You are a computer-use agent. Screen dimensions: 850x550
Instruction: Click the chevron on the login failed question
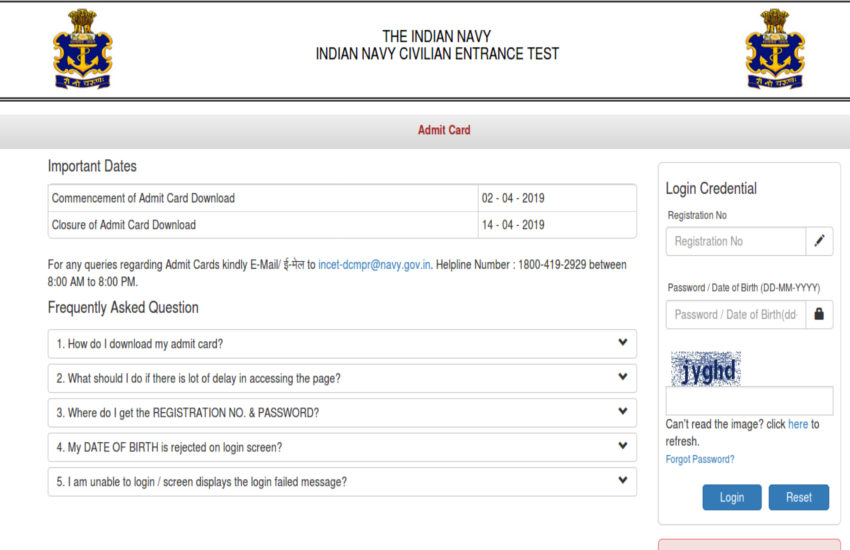[622, 481]
